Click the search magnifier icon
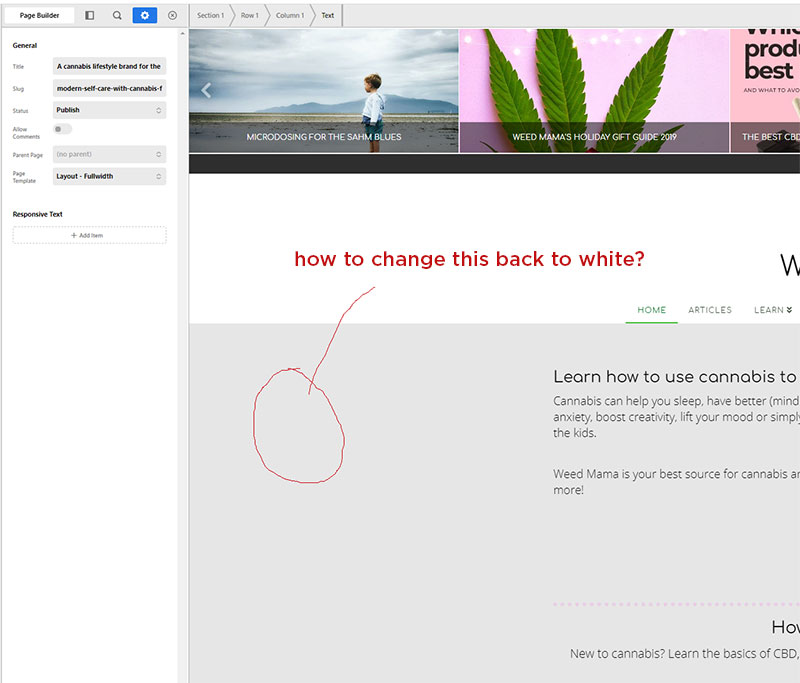 coord(117,16)
